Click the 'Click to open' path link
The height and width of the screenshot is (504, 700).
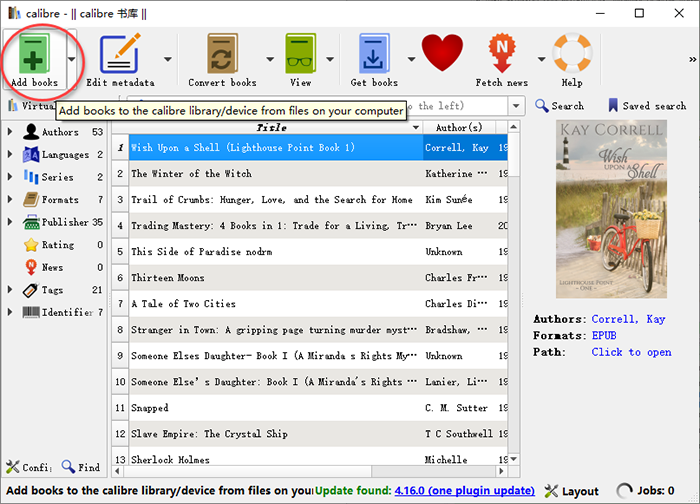[631, 352]
